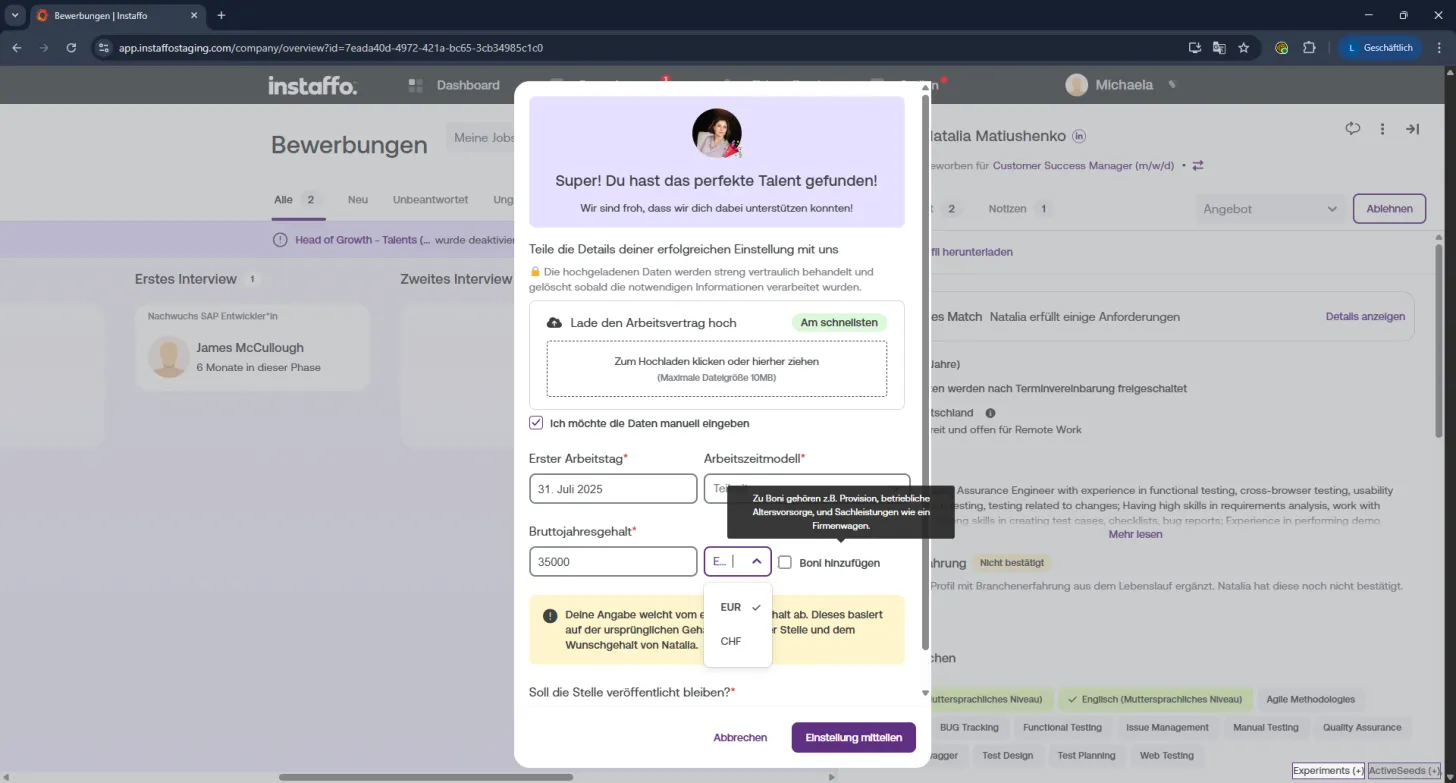Choose CHF from the currency list

click(738, 641)
